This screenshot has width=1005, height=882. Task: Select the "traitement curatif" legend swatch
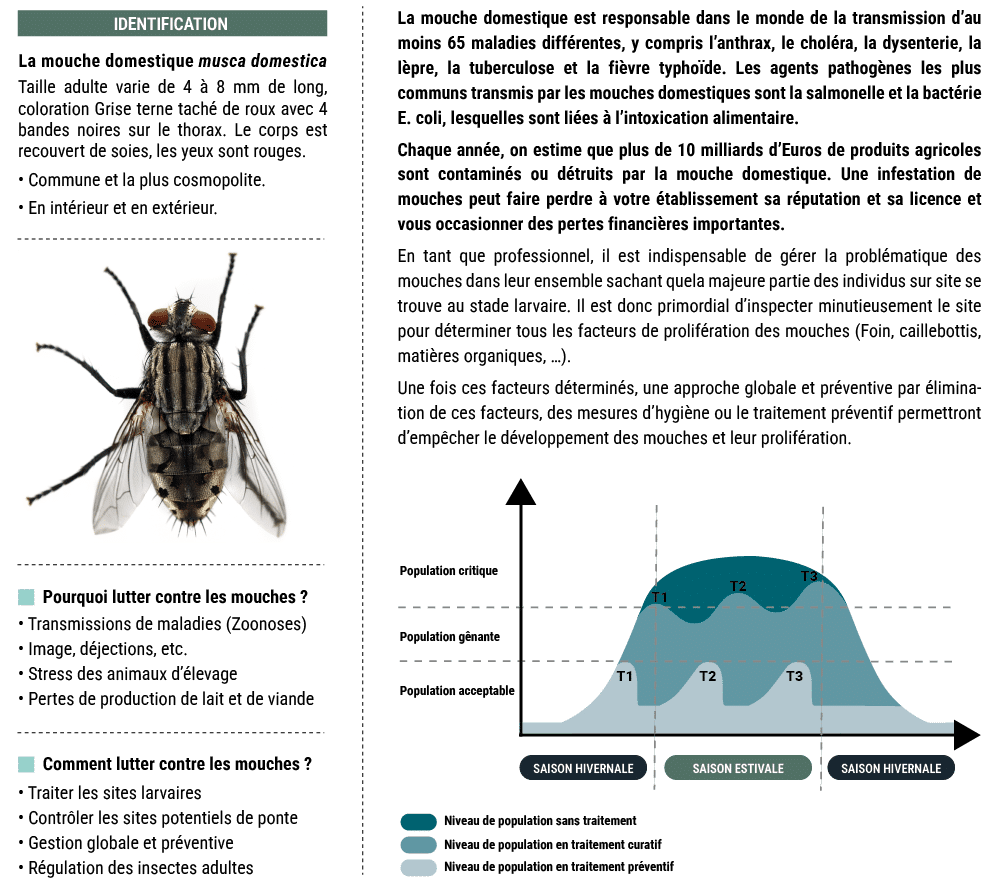[x=418, y=845]
